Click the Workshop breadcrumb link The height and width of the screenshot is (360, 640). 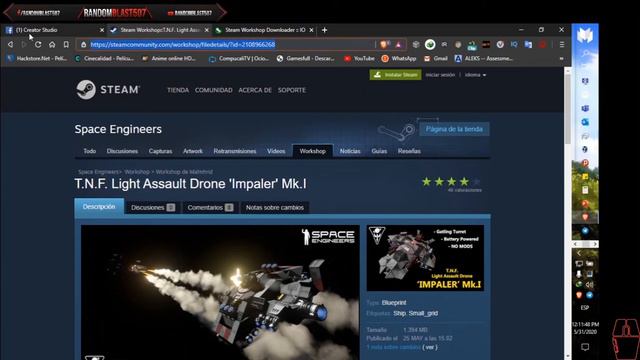coord(137,172)
